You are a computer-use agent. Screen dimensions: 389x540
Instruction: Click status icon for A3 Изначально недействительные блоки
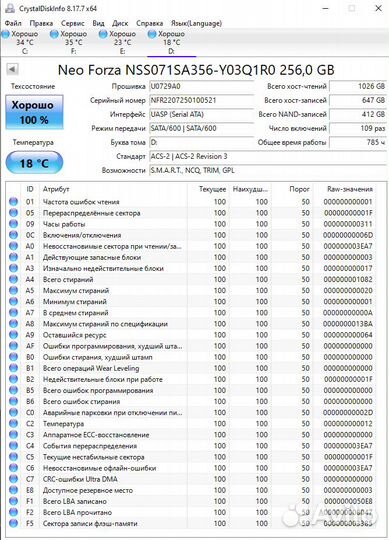13,268
